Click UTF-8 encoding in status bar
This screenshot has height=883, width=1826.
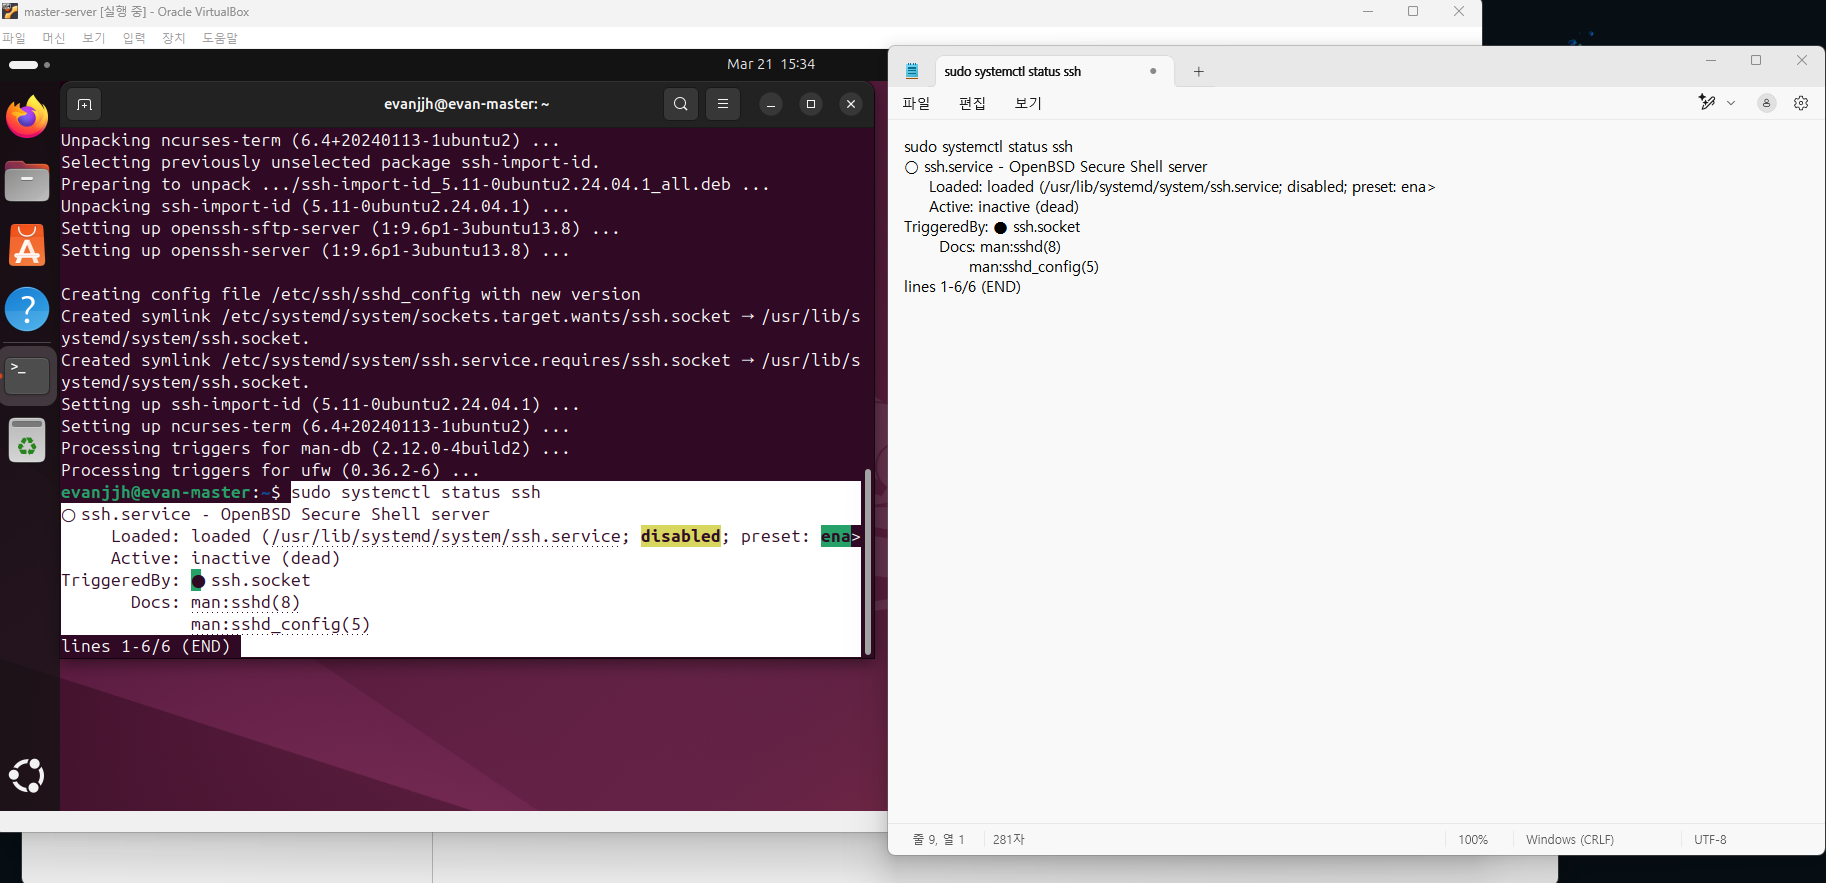[1710, 840]
